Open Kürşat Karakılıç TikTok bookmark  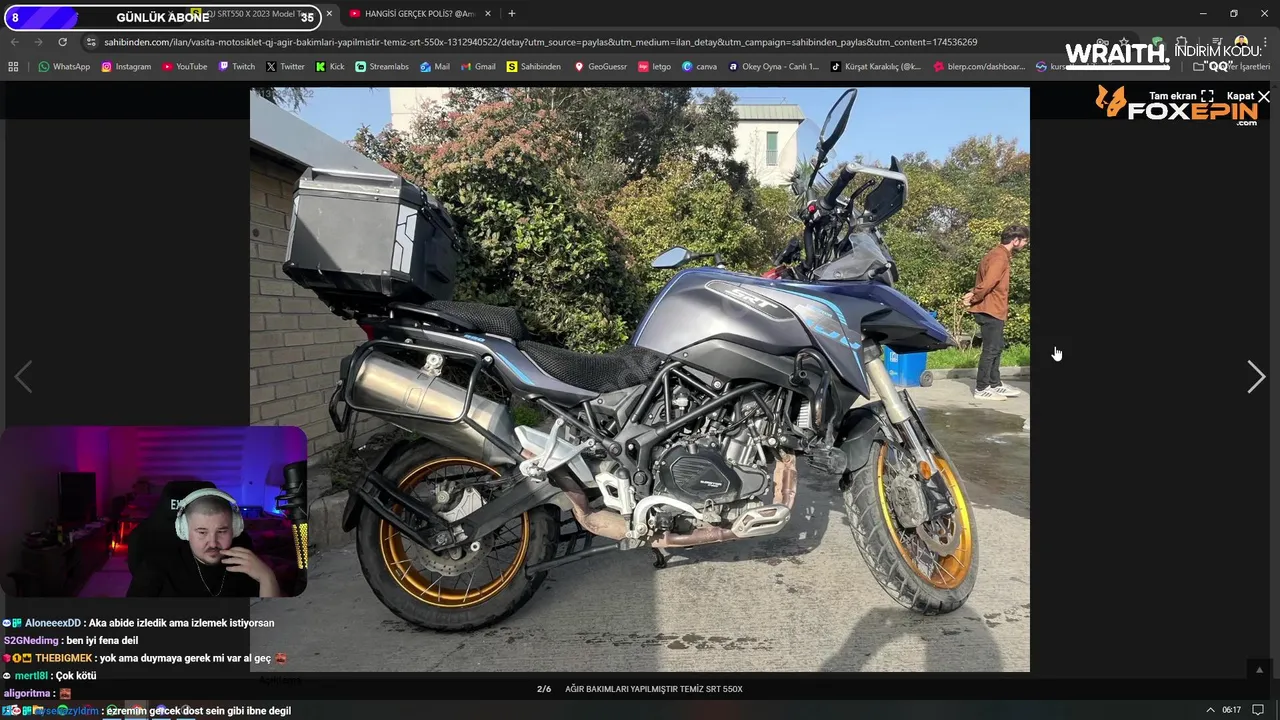876,66
